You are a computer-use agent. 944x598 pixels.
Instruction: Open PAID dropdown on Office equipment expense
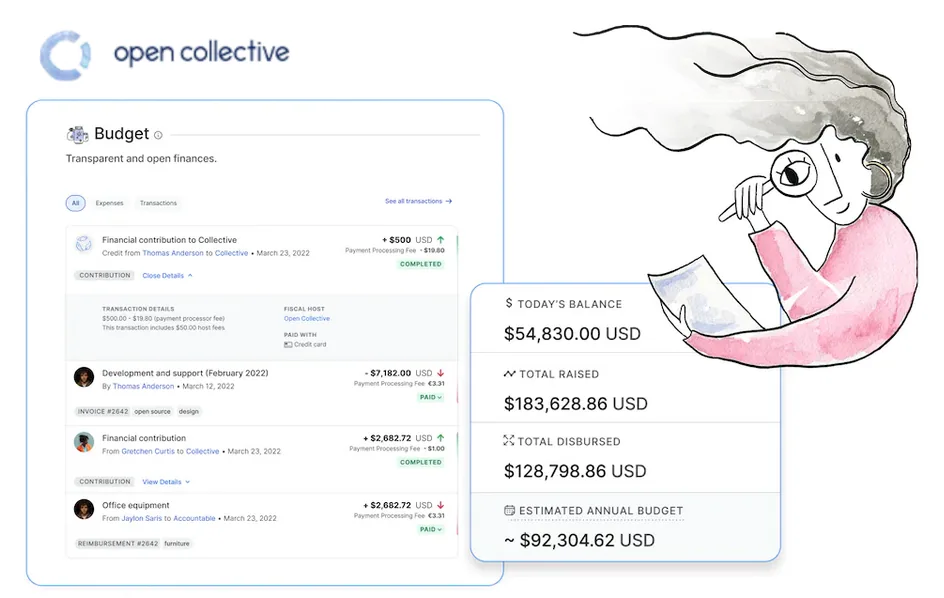tap(430, 529)
